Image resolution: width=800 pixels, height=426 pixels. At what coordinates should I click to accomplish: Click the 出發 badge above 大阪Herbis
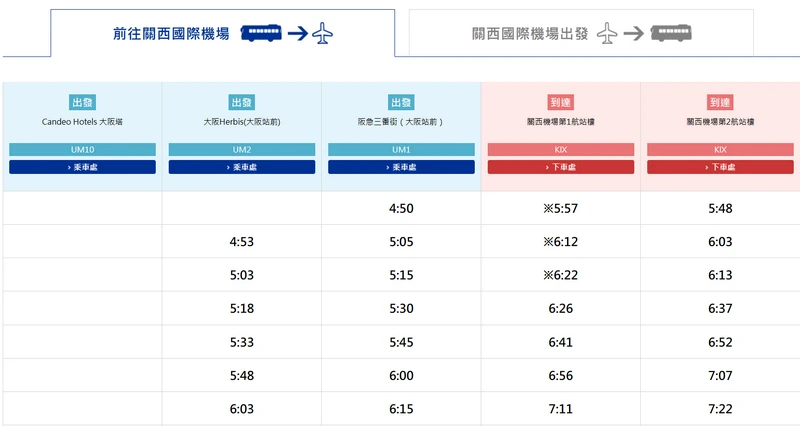(x=242, y=103)
